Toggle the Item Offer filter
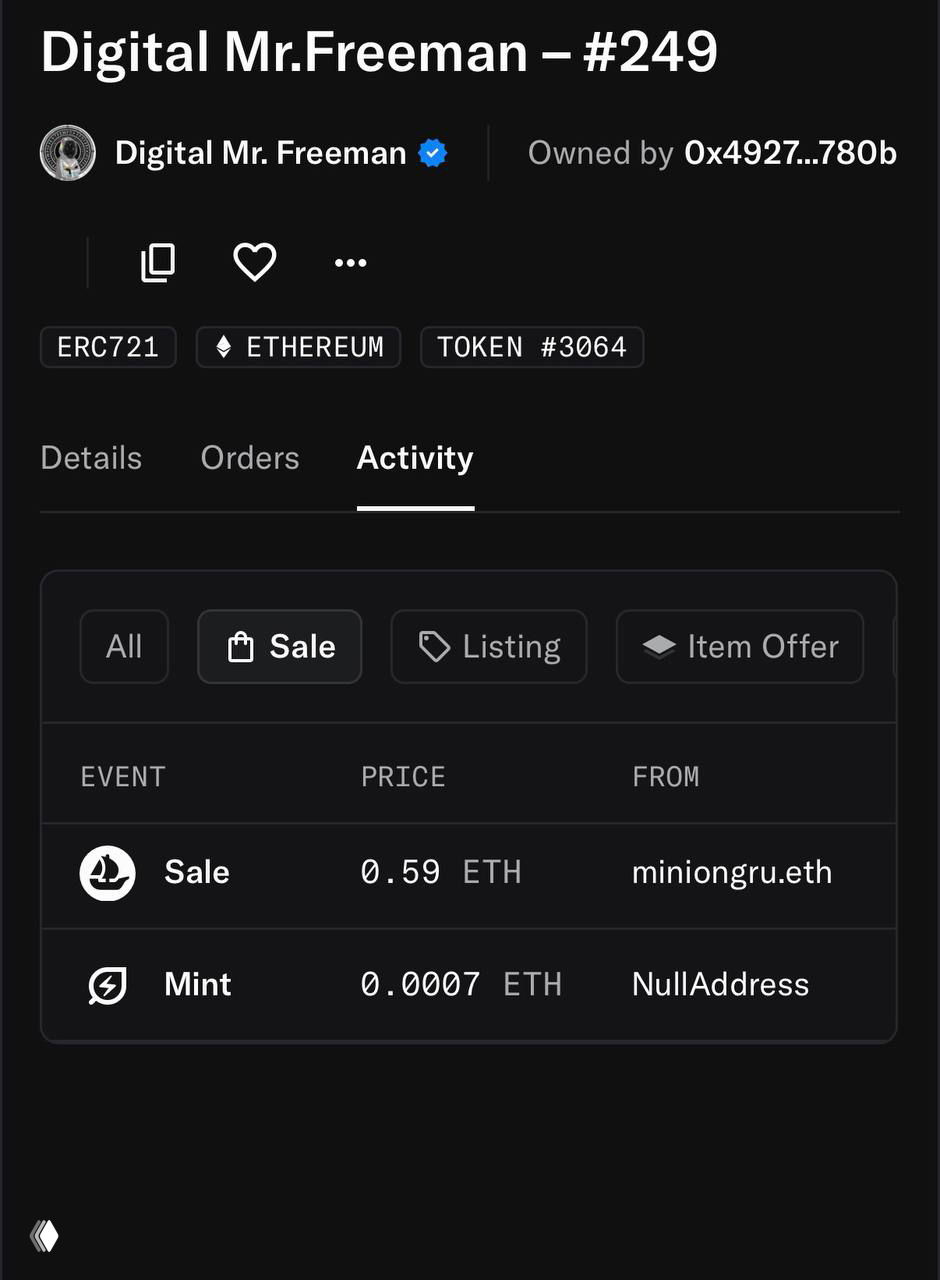Viewport: 940px width, 1280px height. tap(740, 647)
